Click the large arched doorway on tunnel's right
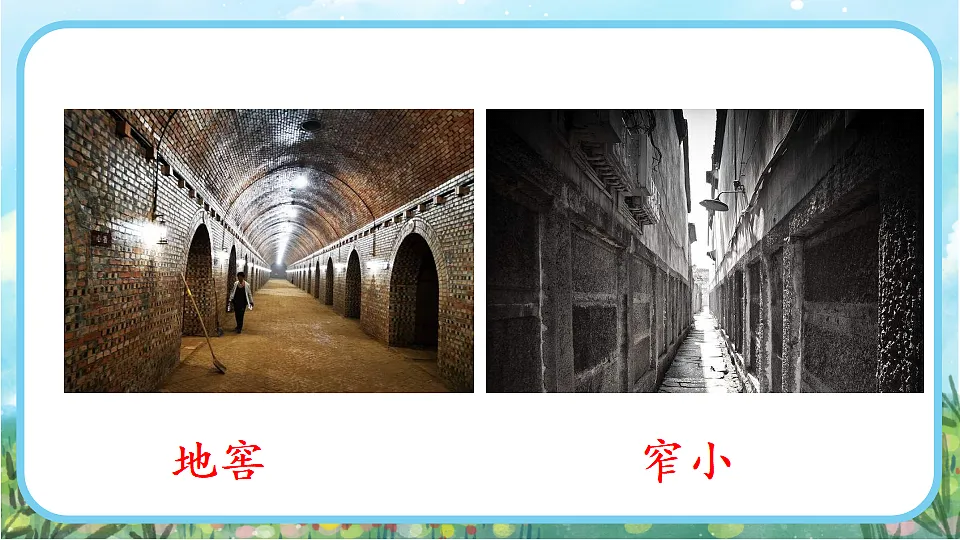The image size is (960, 540). (414, 290)
